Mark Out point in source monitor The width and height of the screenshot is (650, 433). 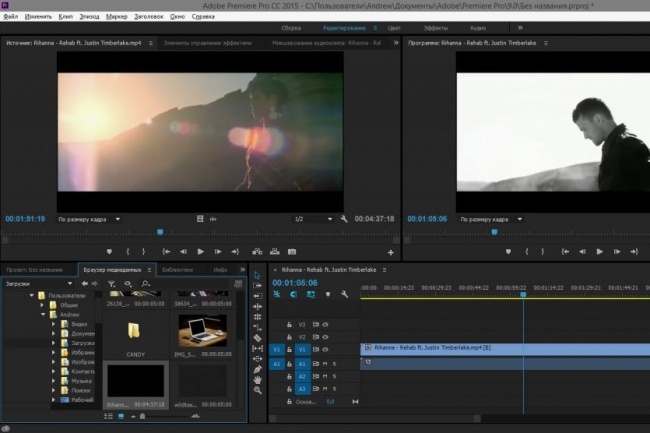(143, 252)
